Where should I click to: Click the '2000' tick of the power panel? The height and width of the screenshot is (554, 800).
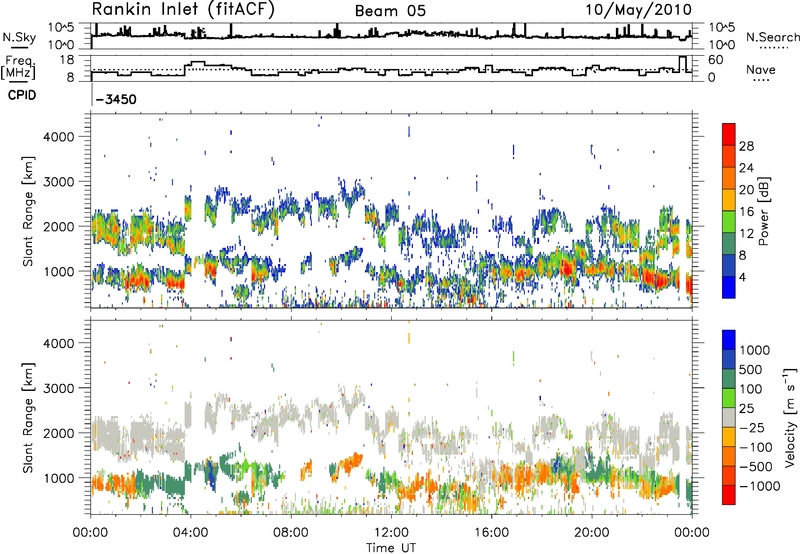(58, 226)
